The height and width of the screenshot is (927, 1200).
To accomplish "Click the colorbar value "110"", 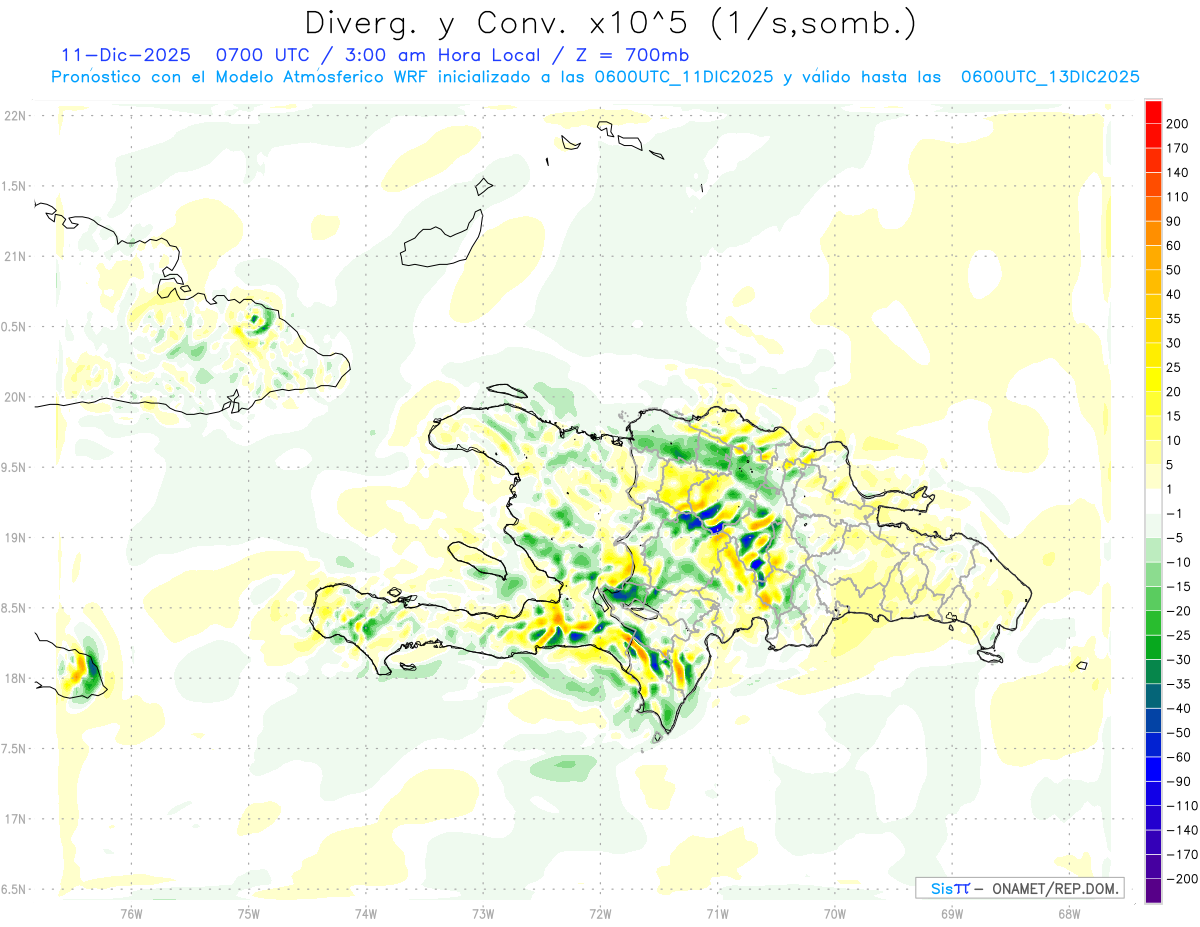I will click(x=1176, y=196).
